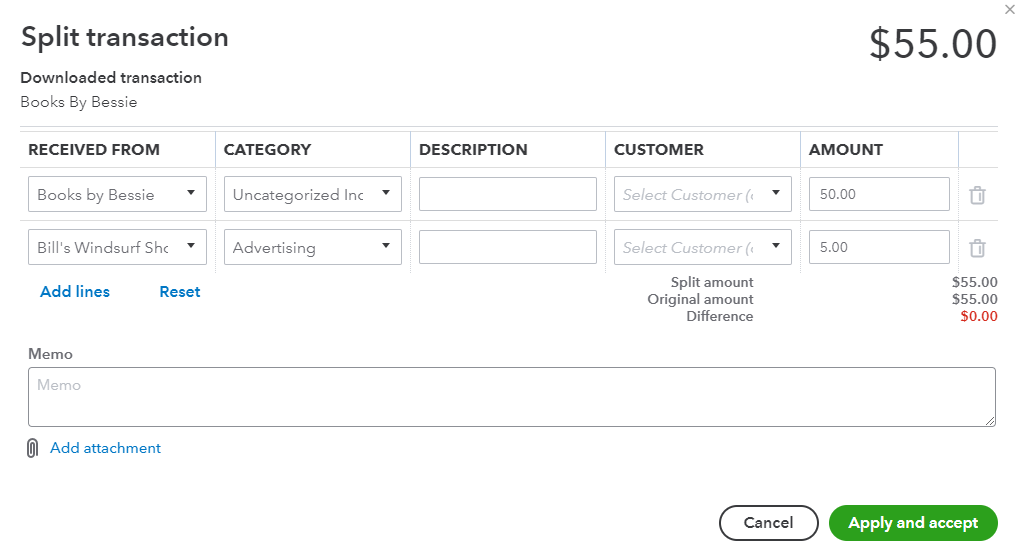
Task: Click the Cancel button
Action: pos(769,523)
